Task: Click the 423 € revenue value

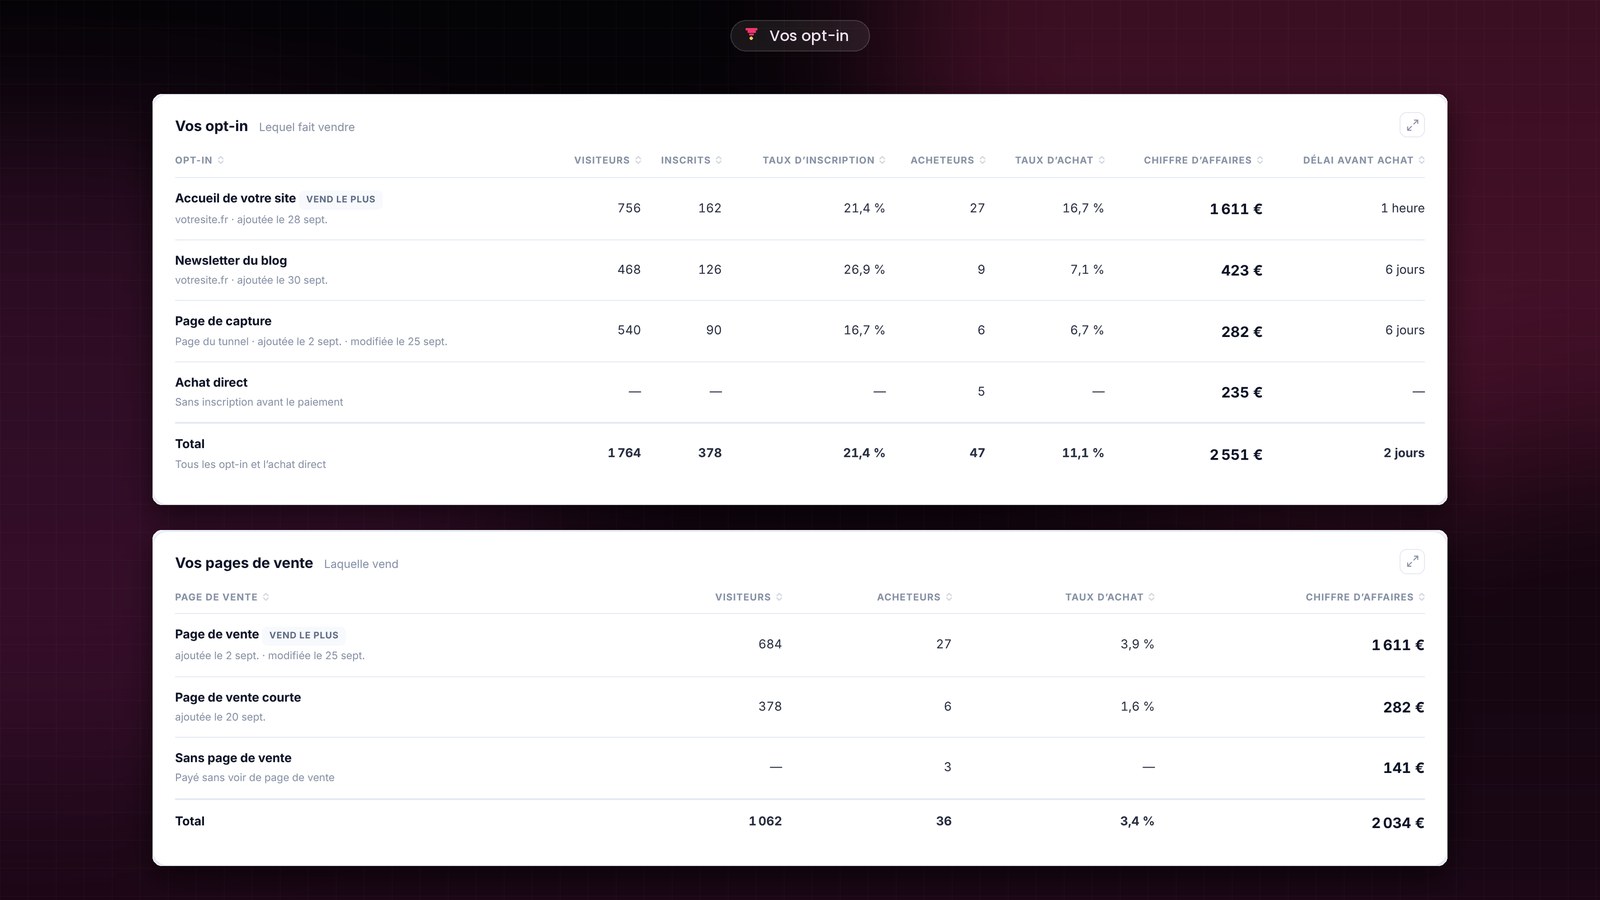Action: (1242, 270)
